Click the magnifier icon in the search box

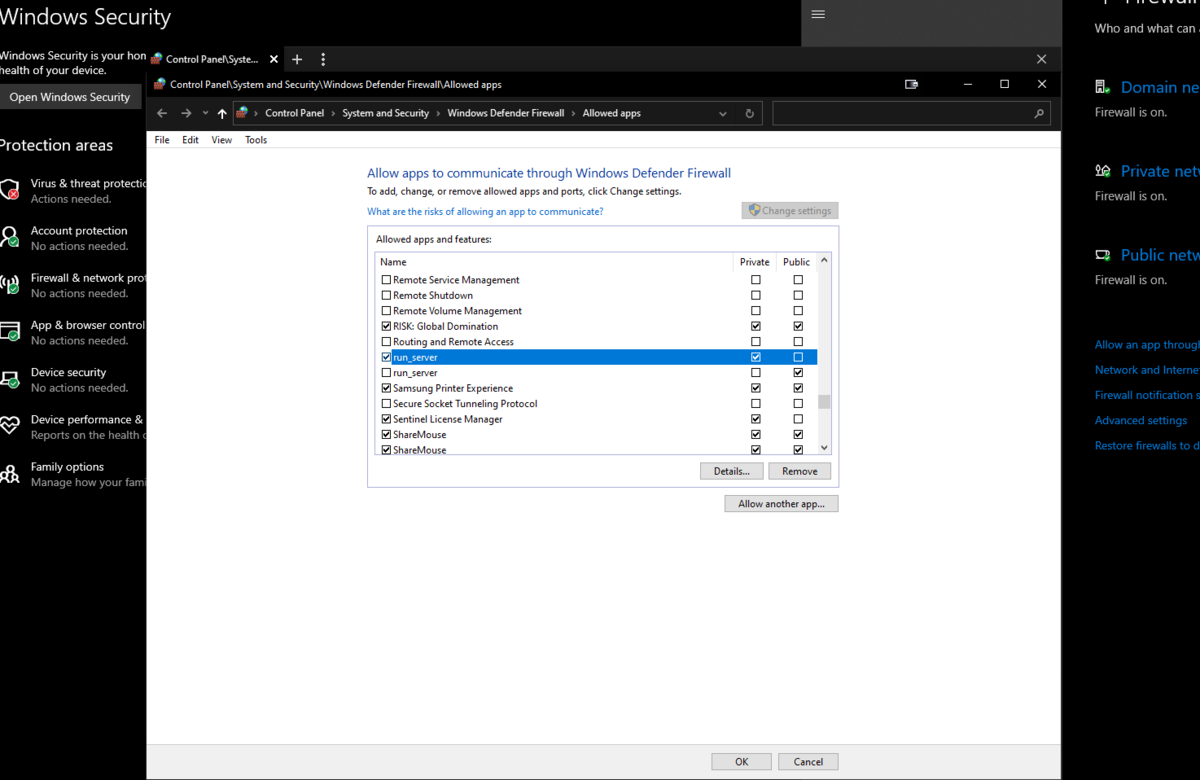[x=1040, y=113]
